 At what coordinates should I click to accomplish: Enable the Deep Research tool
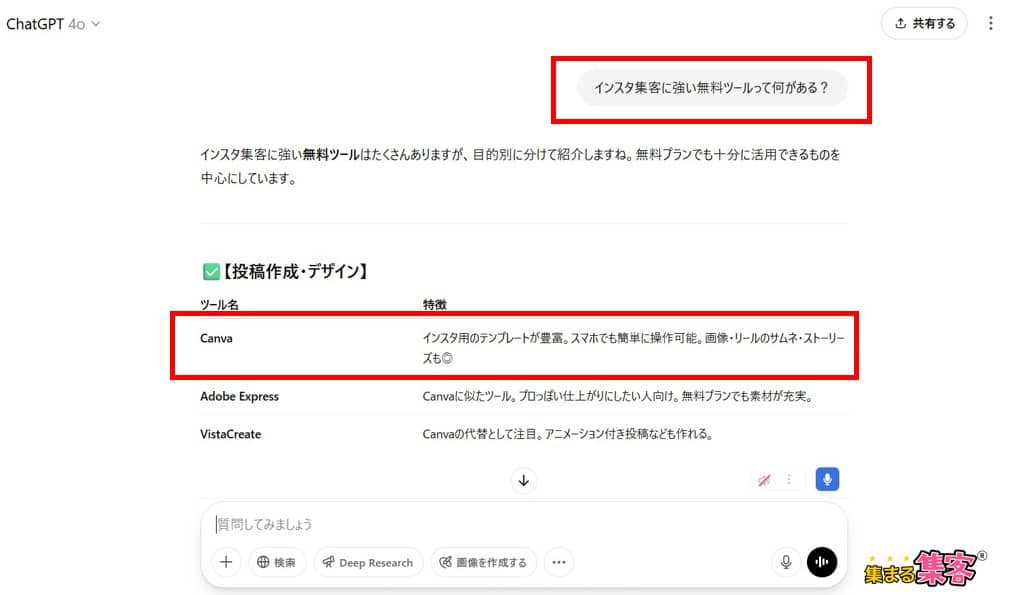pyautogui.click(x=368, y=562)
